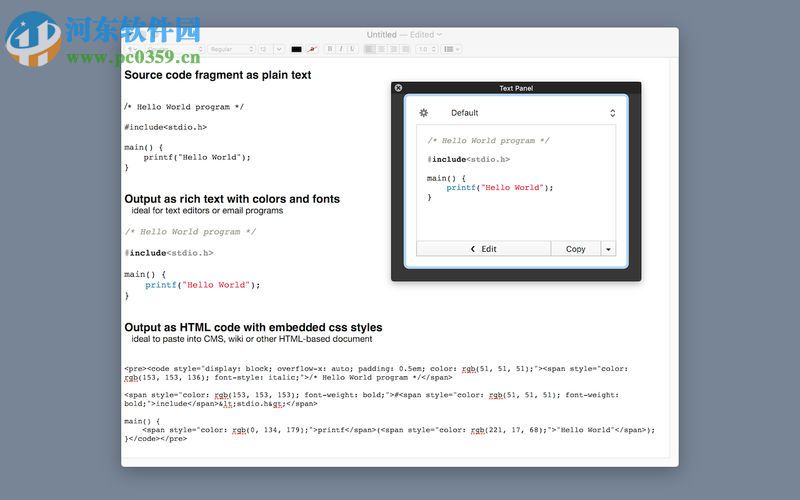Justify text in toolbar
Image resolution: width=800 pixels, height=500 pixels.
[405, 49]
